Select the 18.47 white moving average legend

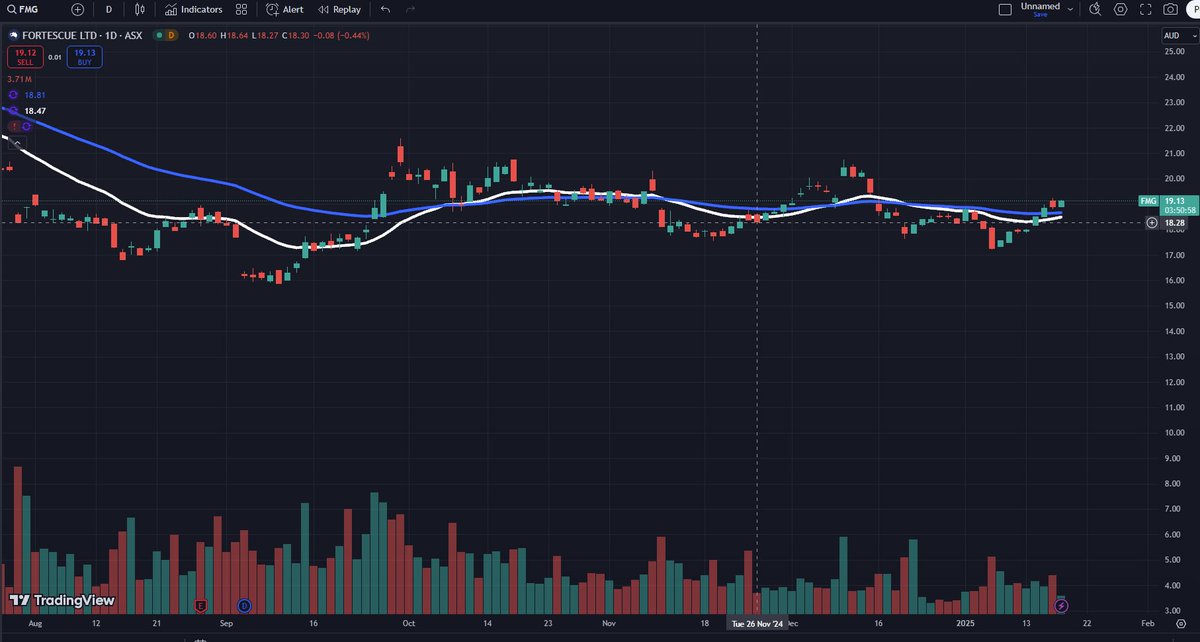coord(35,110)
